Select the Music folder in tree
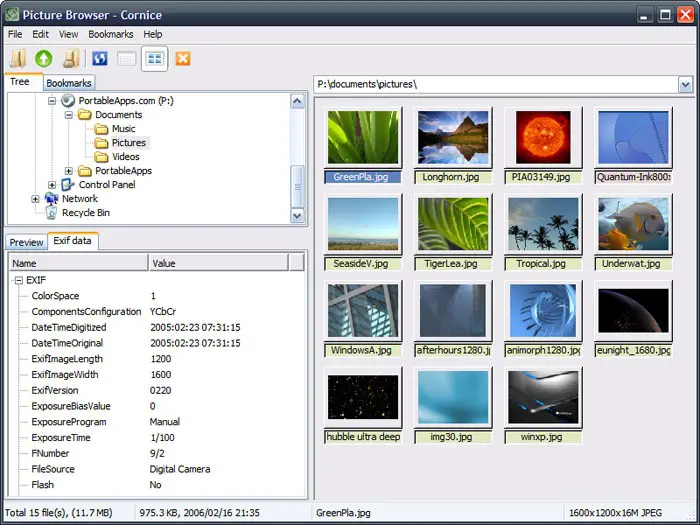This screenshot has height=525, width=700. tap(123, 129)
